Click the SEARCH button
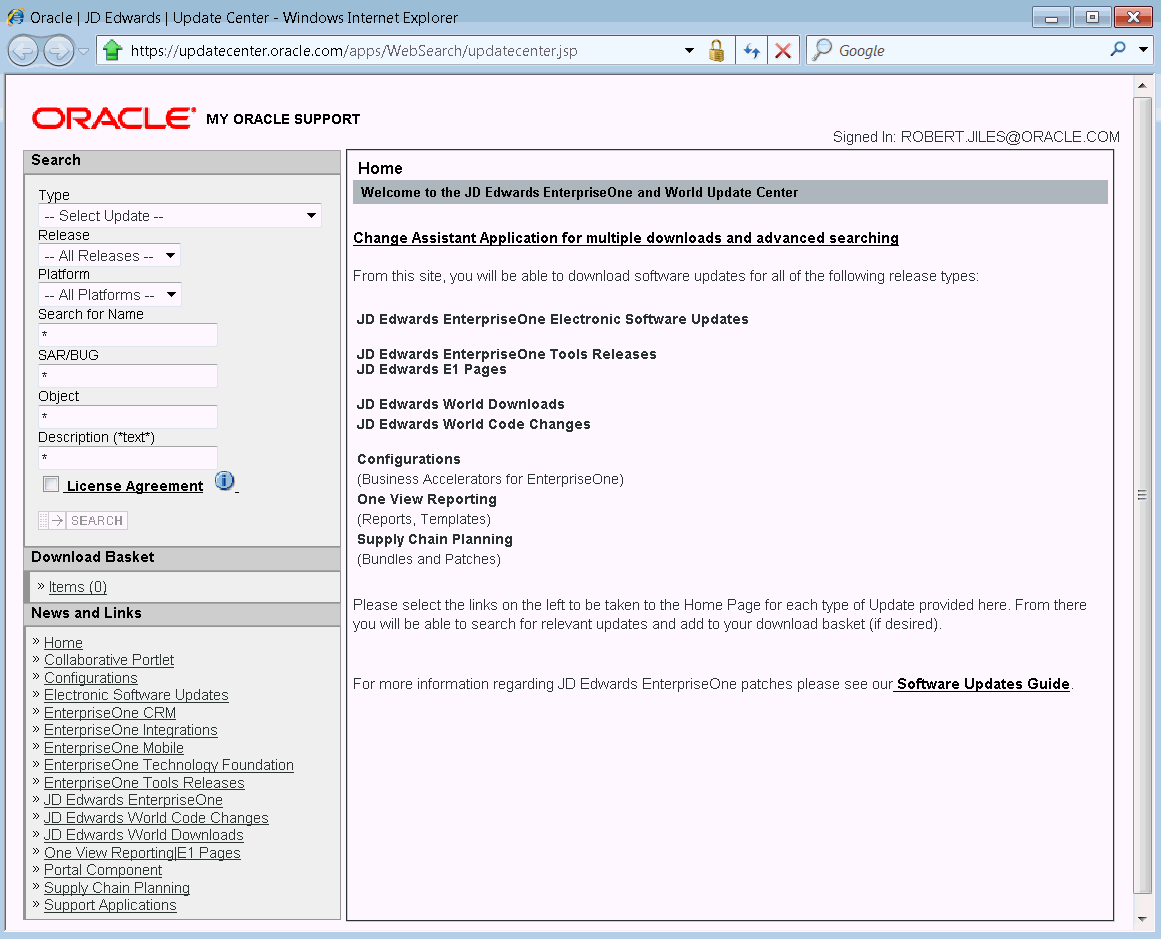 [x=83, y=521]
